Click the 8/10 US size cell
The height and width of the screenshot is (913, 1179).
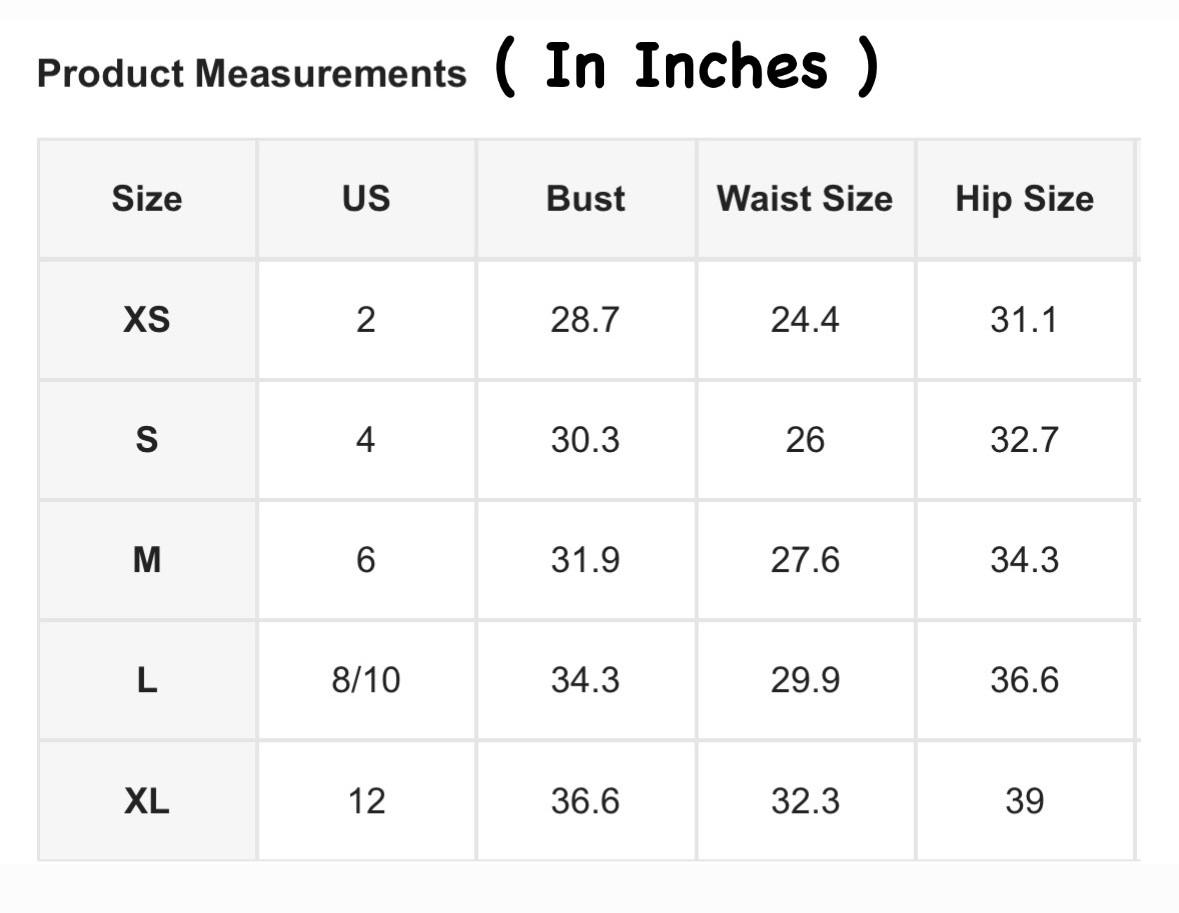(366, 680)
